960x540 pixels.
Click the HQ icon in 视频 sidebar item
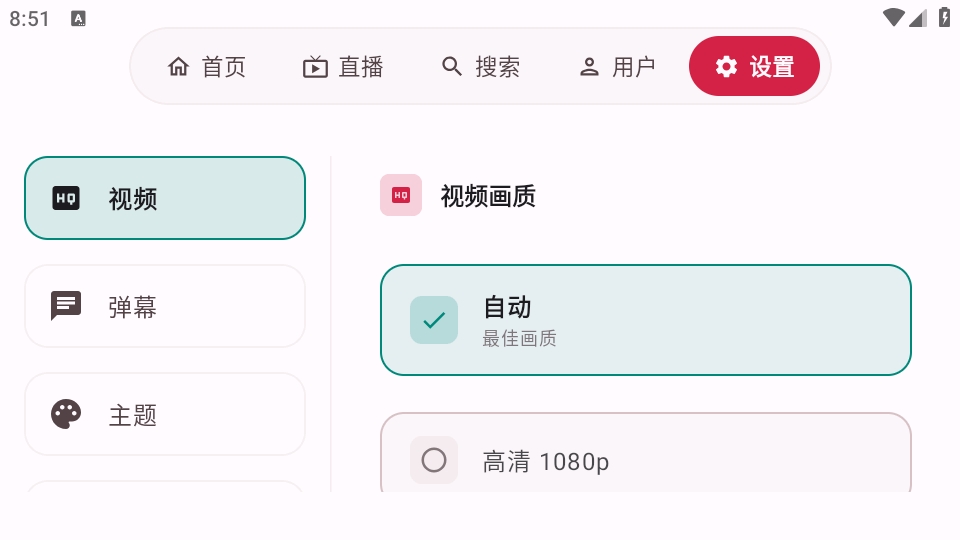tap(66, 198)
